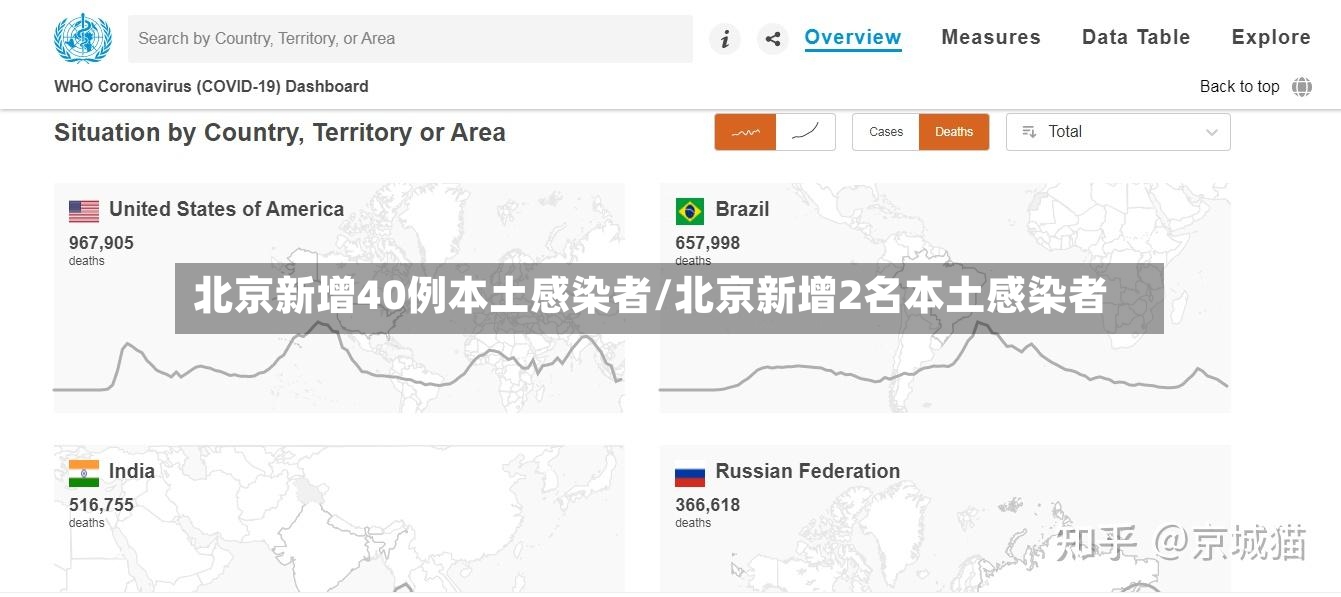Click the globe icon beside Back to top
Image resolution: width=1341 pixels, height=597 pixels.
click(x=1301, y=87)
